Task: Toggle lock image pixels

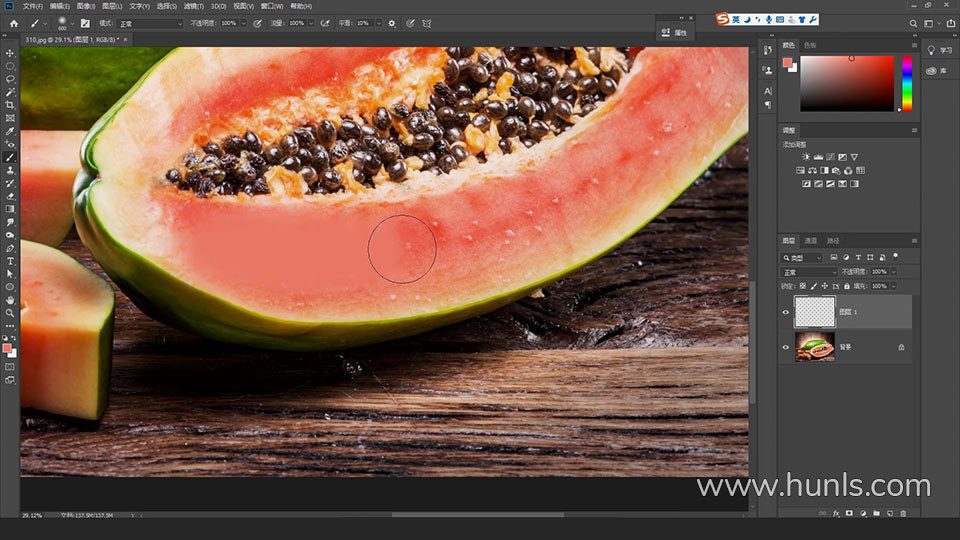Action: [814, 286]
